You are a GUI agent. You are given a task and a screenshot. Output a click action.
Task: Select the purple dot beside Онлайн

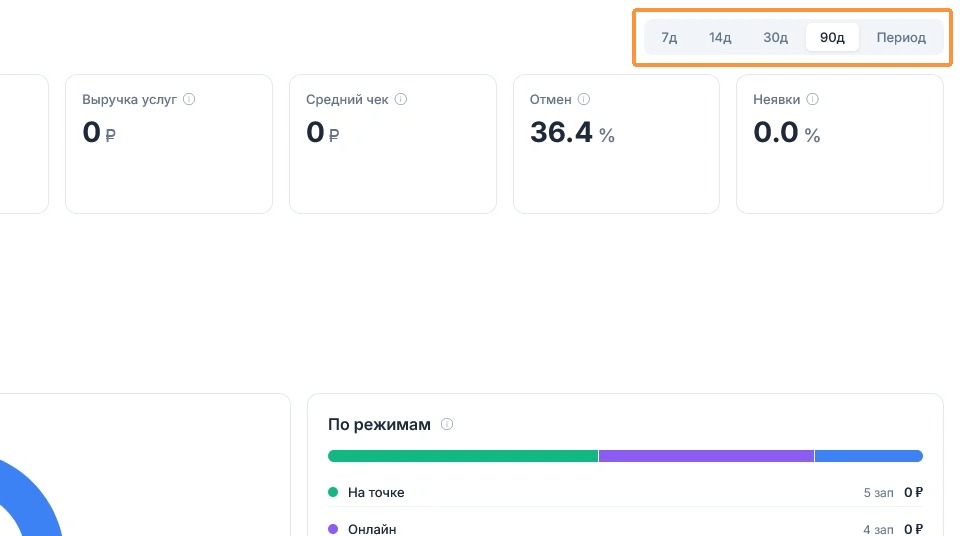pos(333,529)
